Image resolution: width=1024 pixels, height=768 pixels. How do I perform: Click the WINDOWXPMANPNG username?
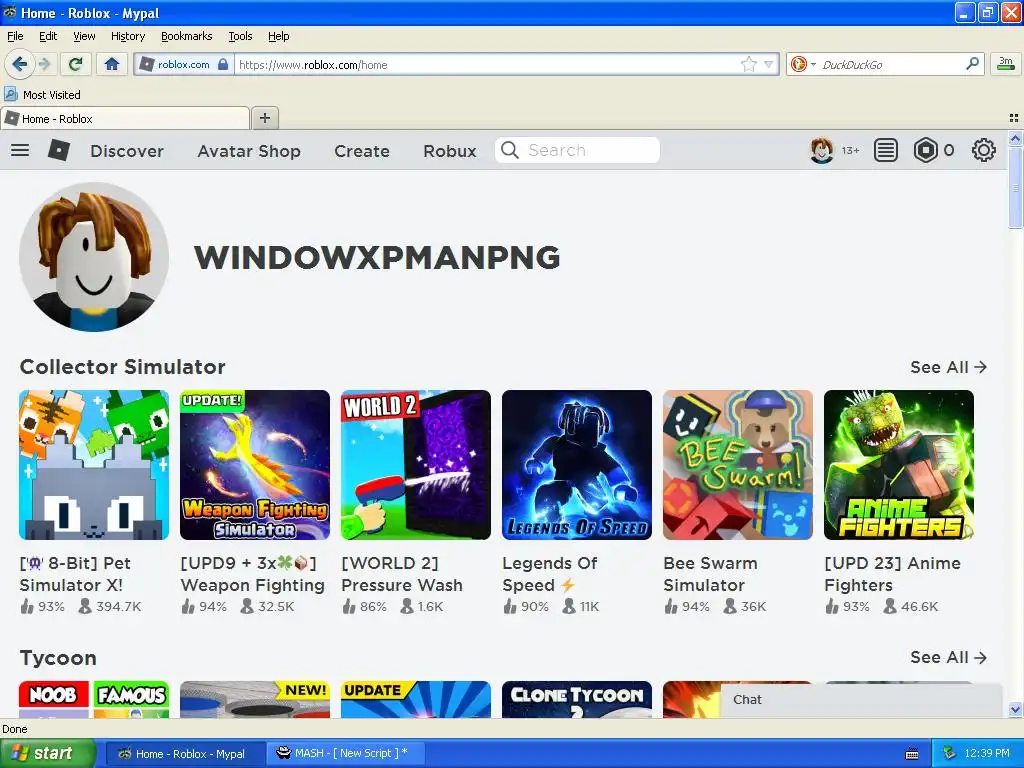(x=377, y=257)
